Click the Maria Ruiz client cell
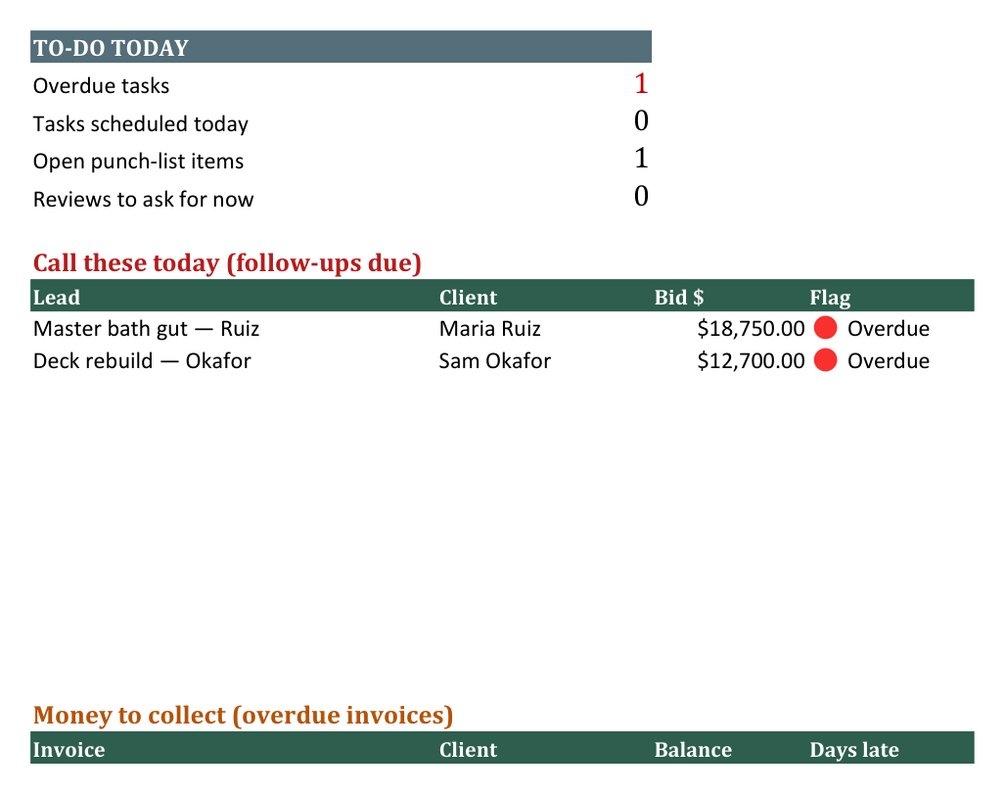 click(490, 329)
